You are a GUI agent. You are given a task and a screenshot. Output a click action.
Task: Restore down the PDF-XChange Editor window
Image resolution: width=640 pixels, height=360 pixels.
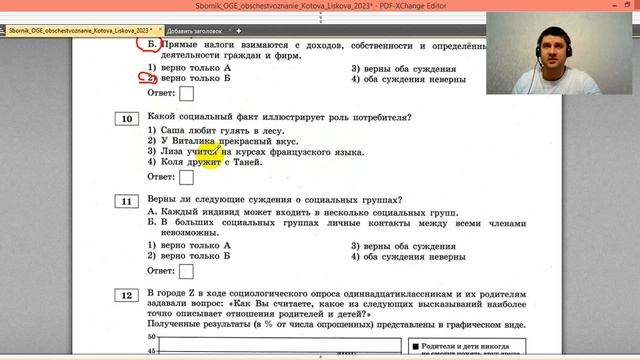tap(627, 5)
